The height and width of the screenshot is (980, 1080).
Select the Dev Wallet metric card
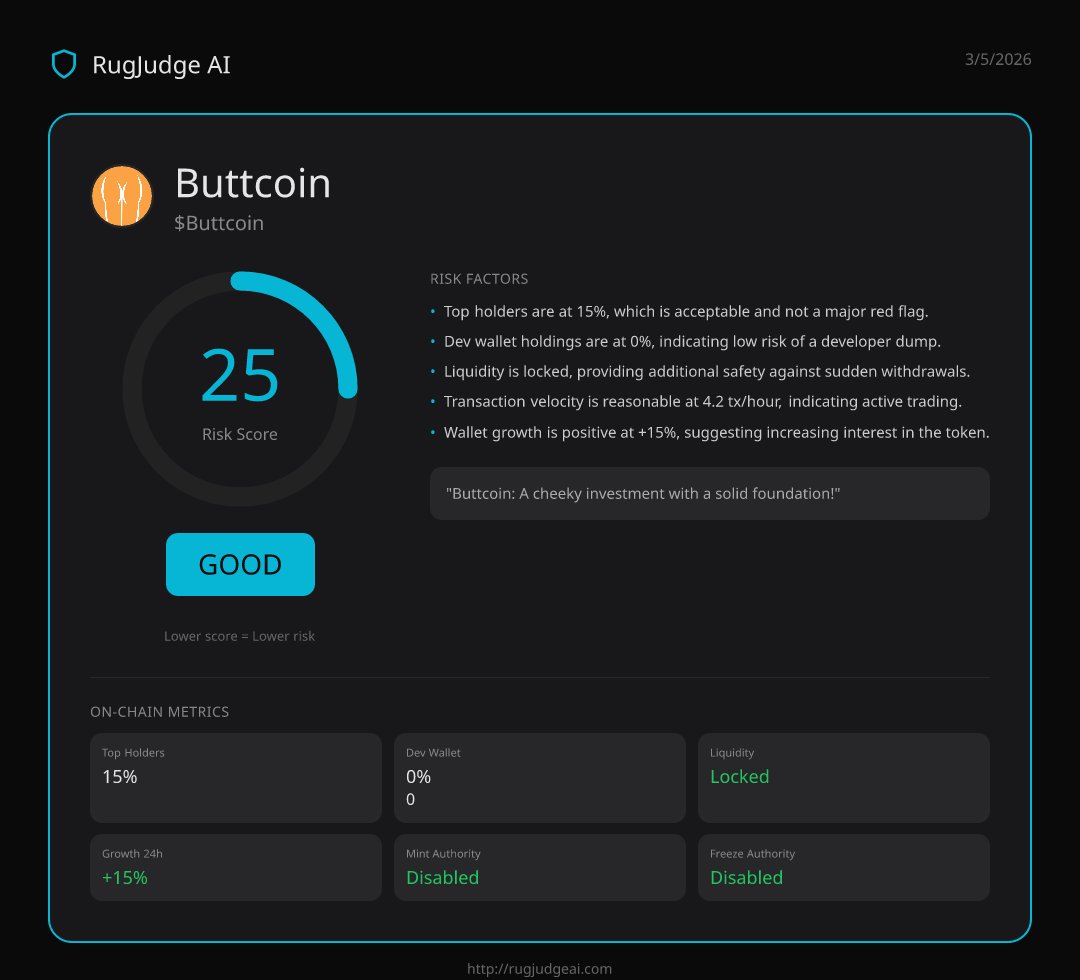pos(539,778)
